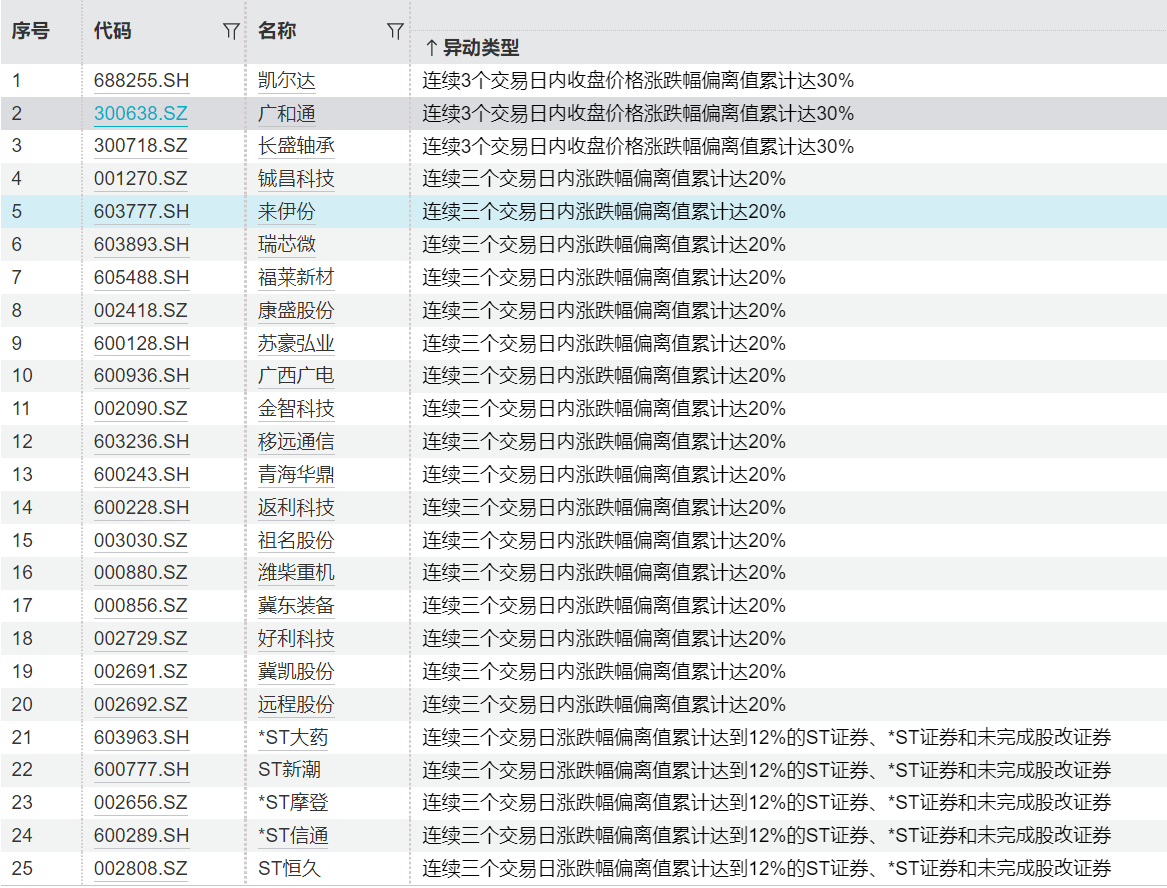Open filter icon in 名称 column header
Image resolution: width=1167 pixels, height=888 pixels.
coord(395,31)
